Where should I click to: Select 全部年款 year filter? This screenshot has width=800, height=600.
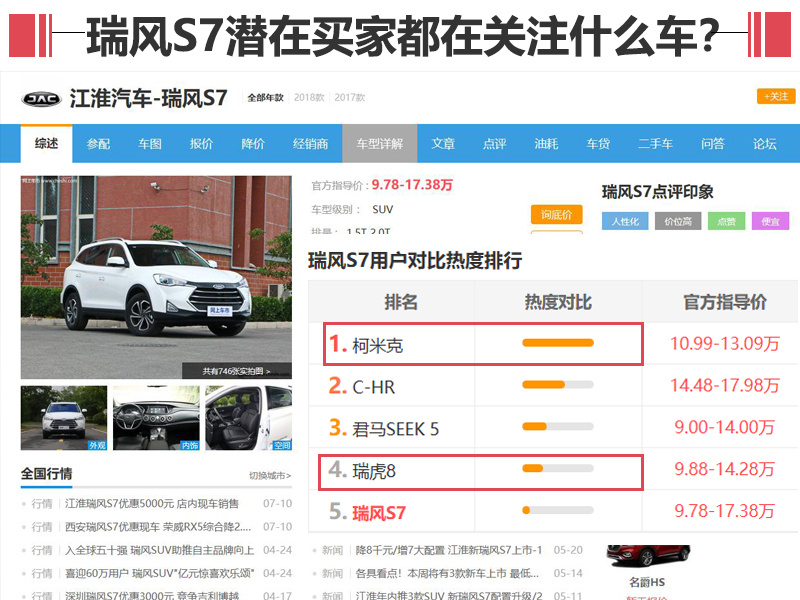[265, 97]
